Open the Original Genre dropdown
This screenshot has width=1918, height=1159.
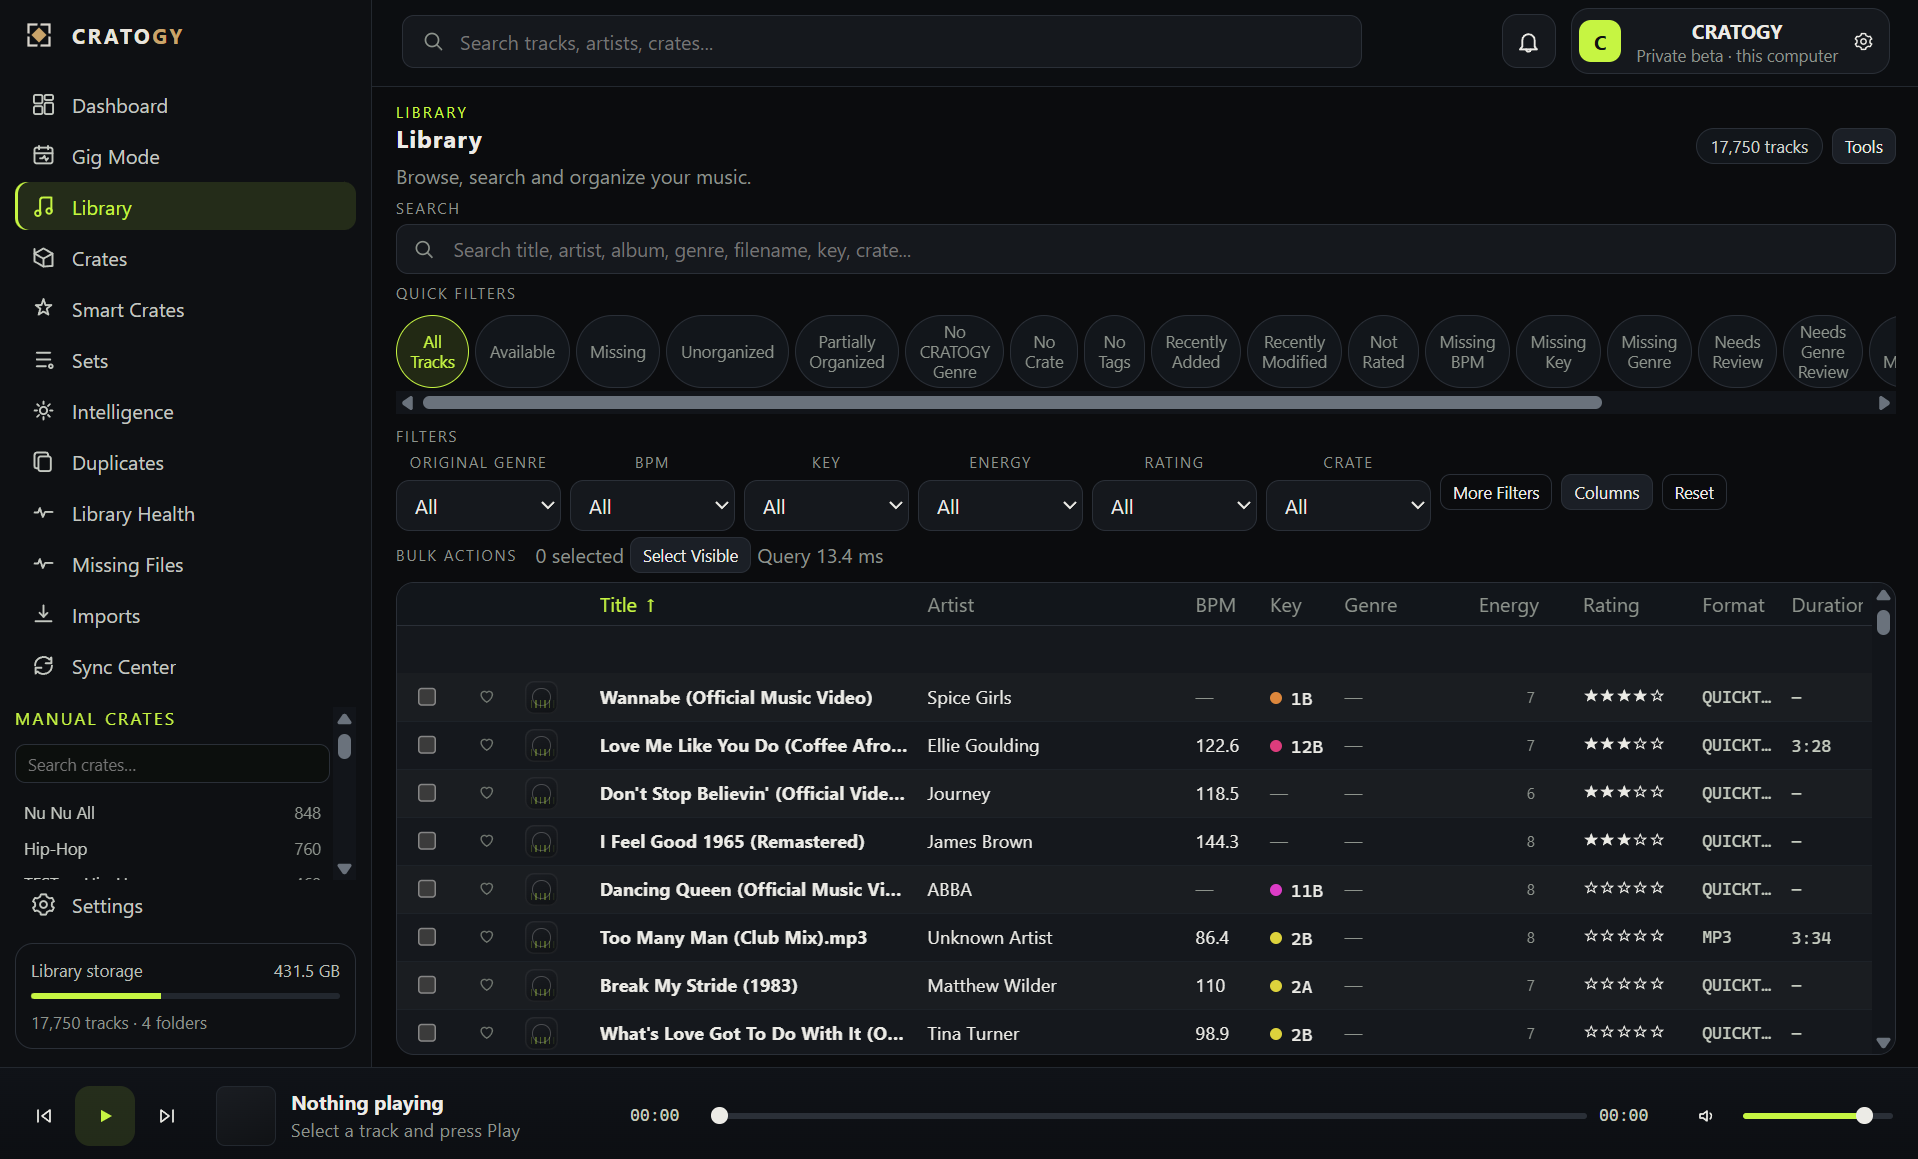[479, 506]
